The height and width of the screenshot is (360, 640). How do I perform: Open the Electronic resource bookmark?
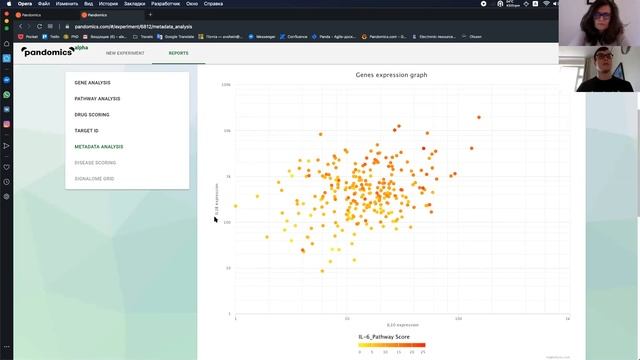click(434, 37)
